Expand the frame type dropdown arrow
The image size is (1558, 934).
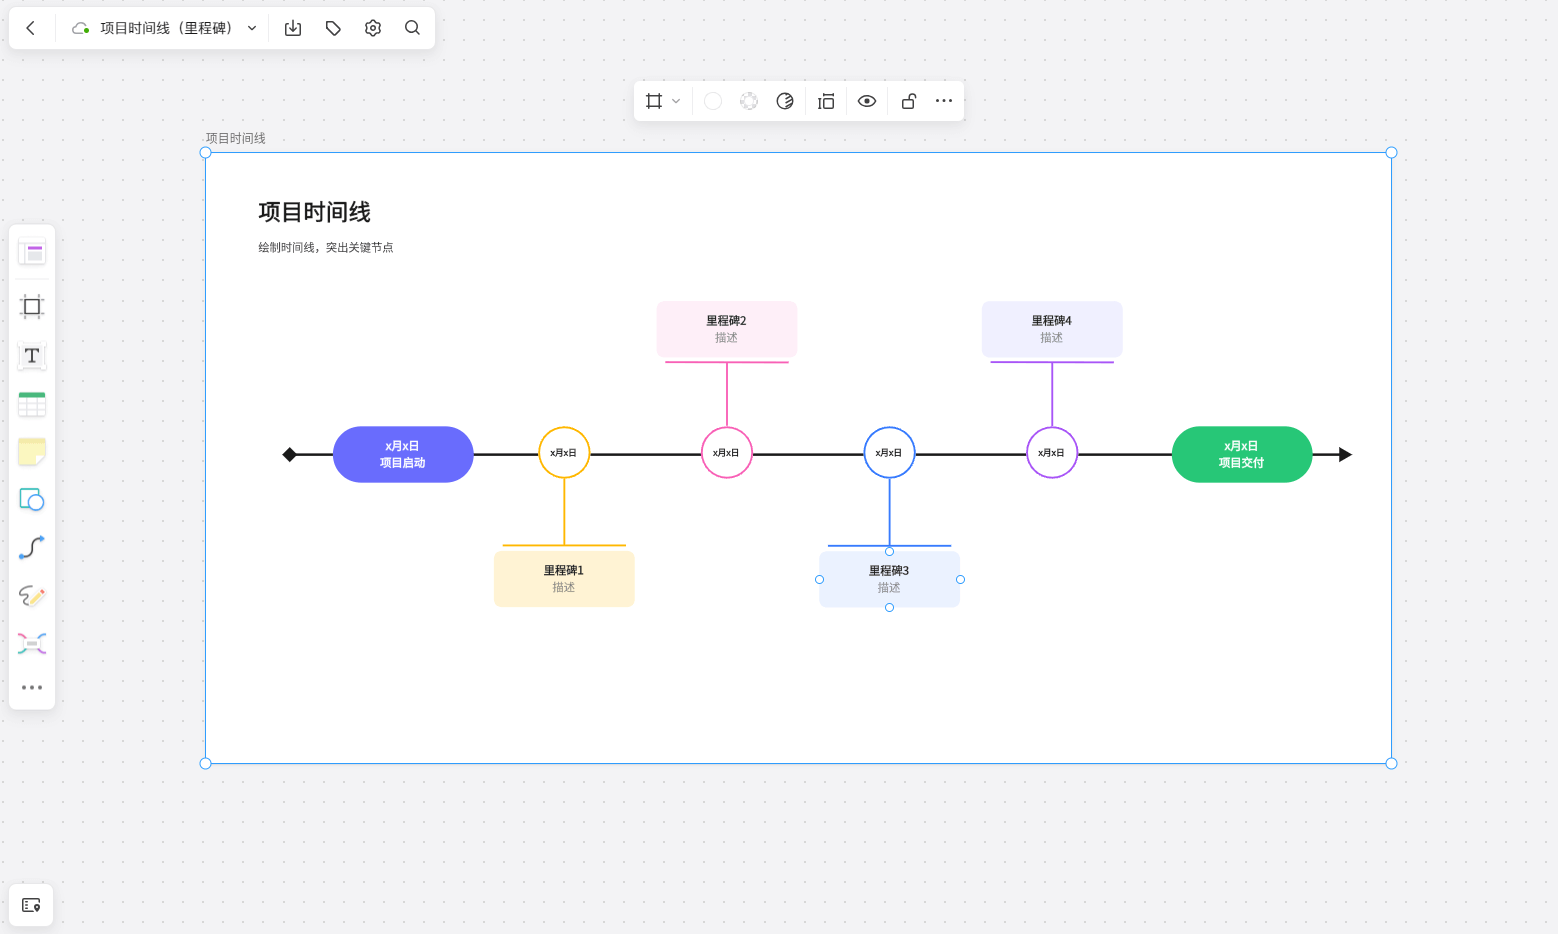point(676,101)
